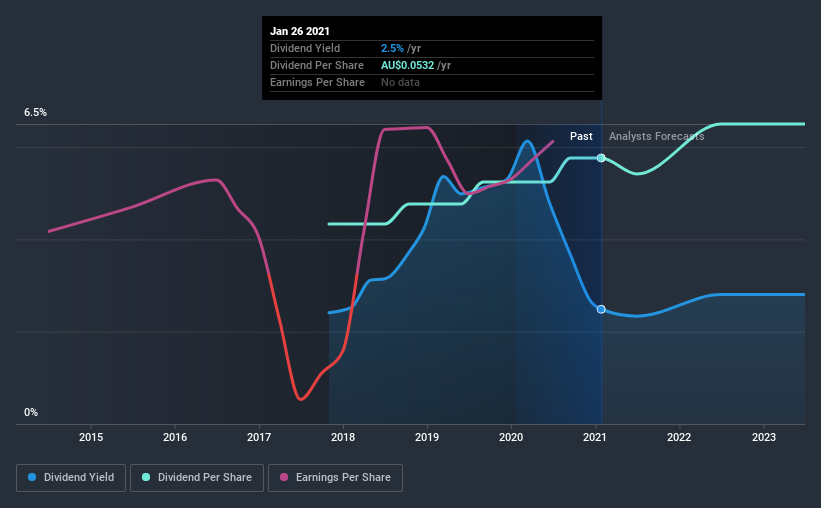Toggle the Dividend Per Share legend button
Image resolution: width=821 pixels, height=508 pixels.
point(197,478)
